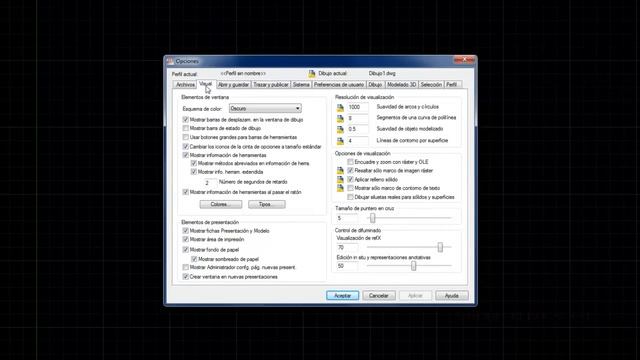Switch to the Abrir y guardar tab
This screenshot has height=360, width=640.
coord(233,84)
